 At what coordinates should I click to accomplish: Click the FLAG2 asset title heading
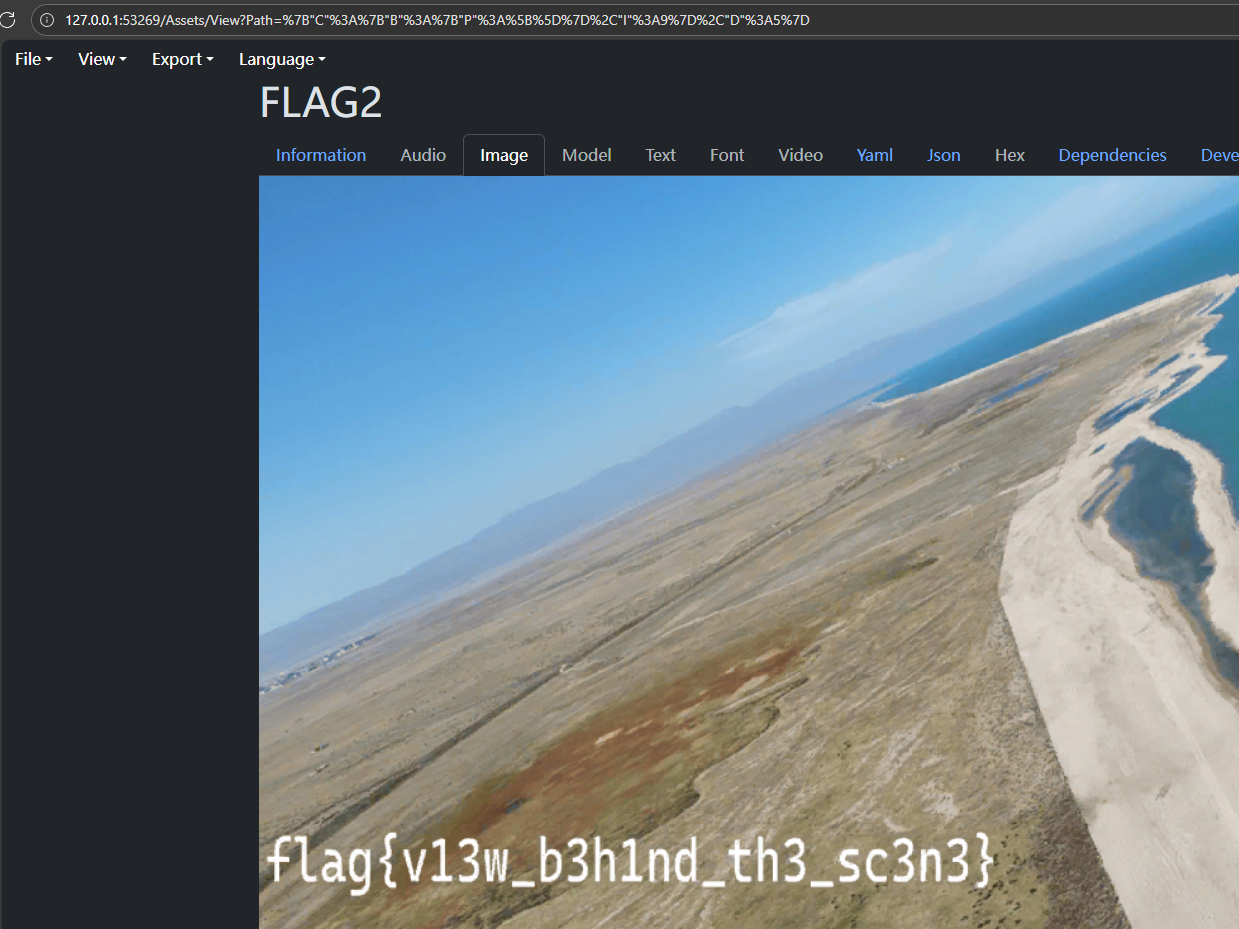coord(321,103)
